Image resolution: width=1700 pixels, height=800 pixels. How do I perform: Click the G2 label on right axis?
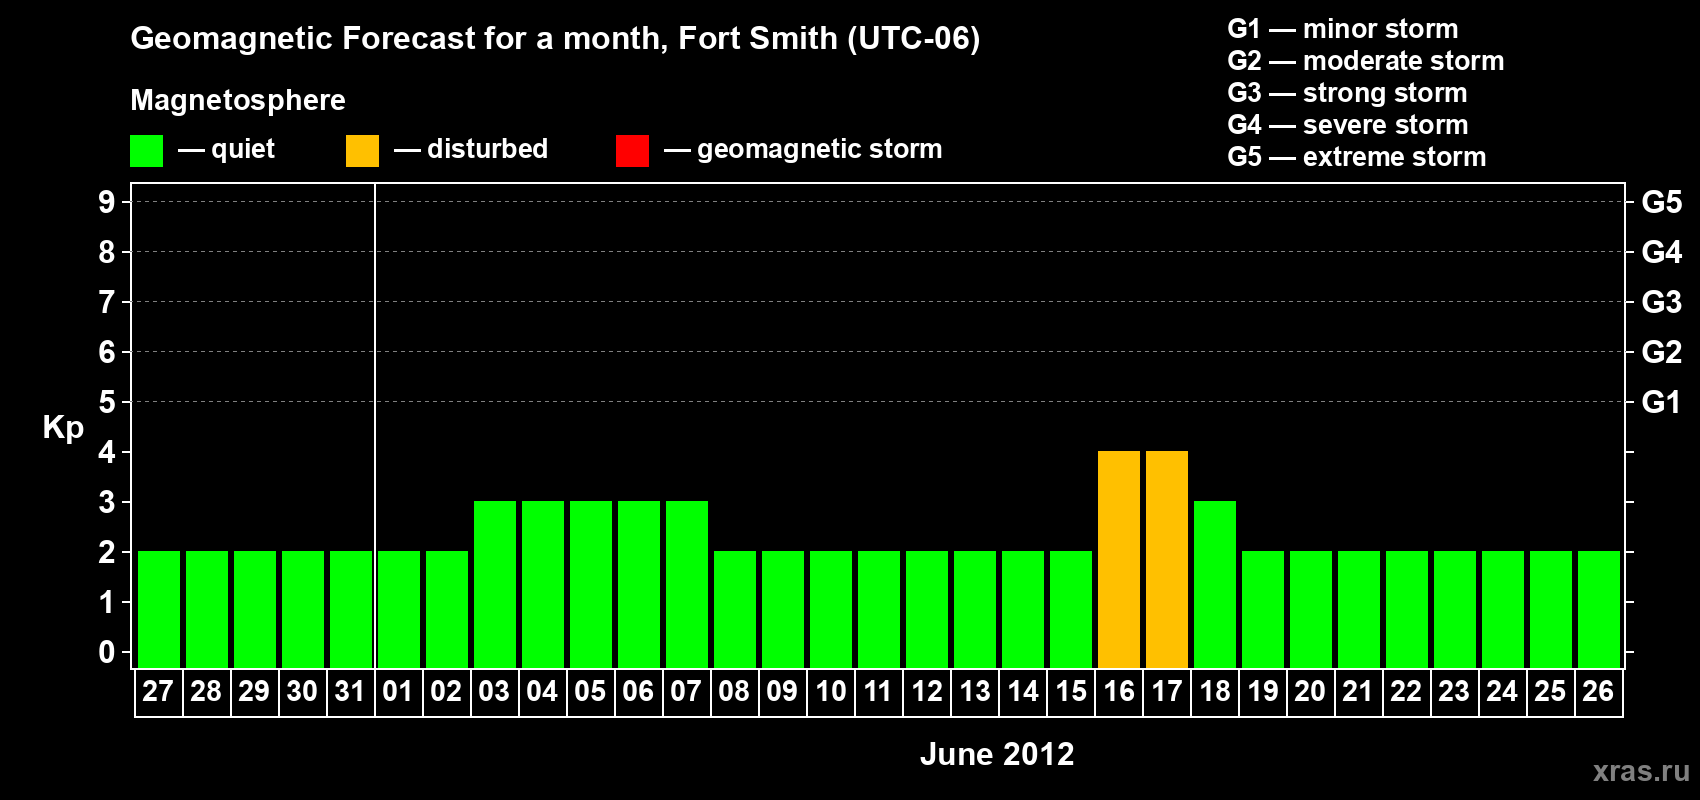(1662, 352)
